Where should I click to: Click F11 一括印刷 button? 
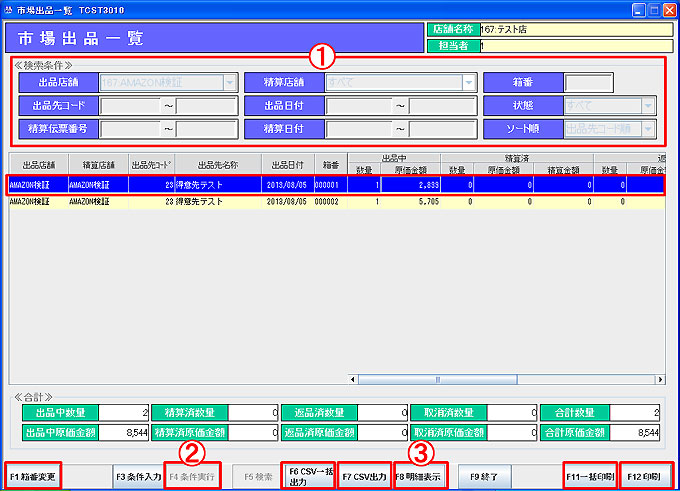[x=590, y=475]
